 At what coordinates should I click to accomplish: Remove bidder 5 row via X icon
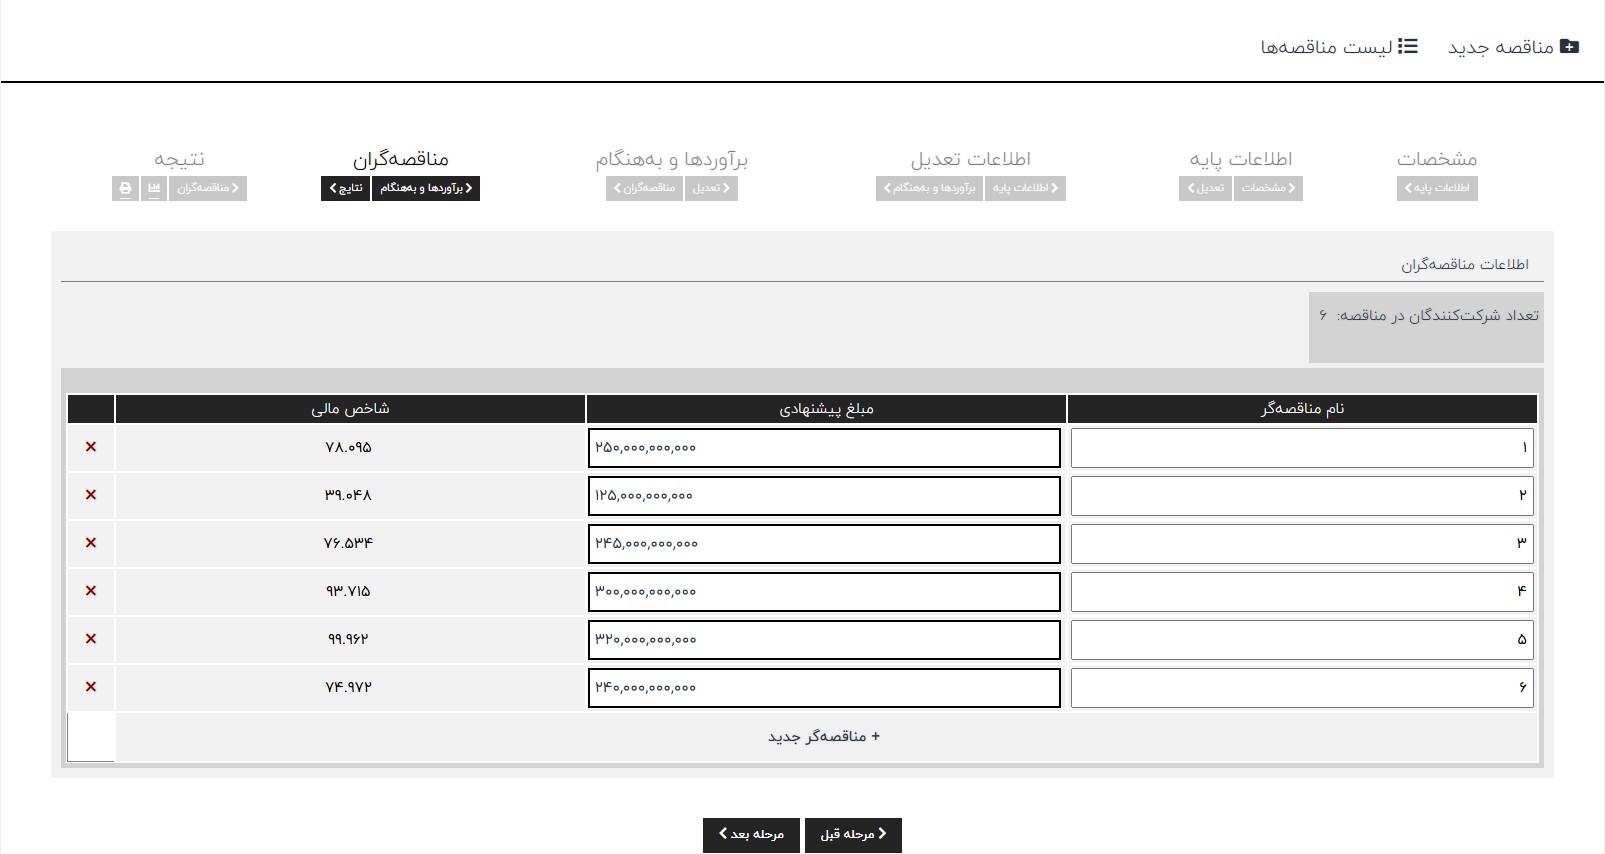click(x=91, y=639)
